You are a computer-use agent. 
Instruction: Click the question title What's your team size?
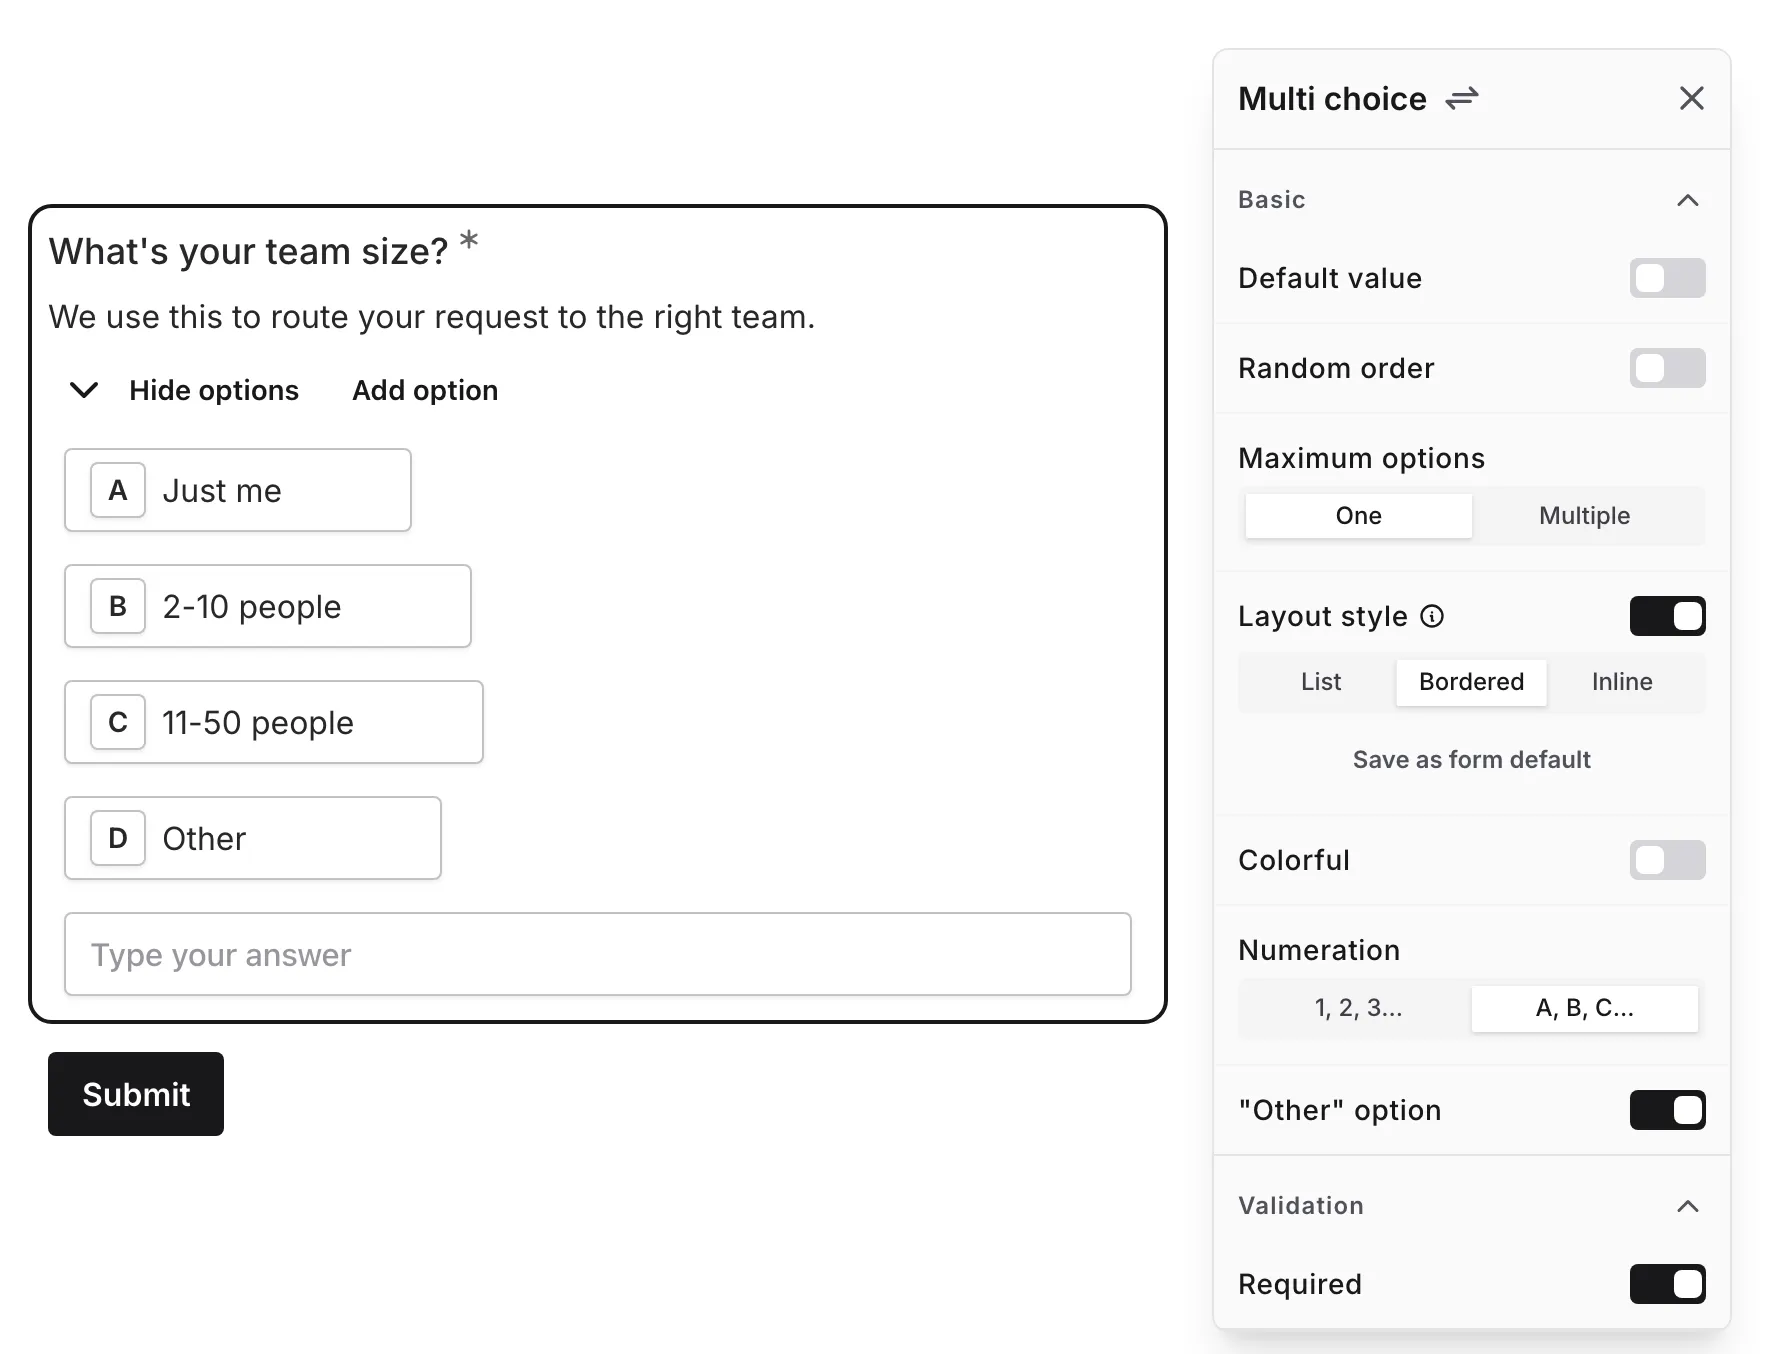point(248,251)
